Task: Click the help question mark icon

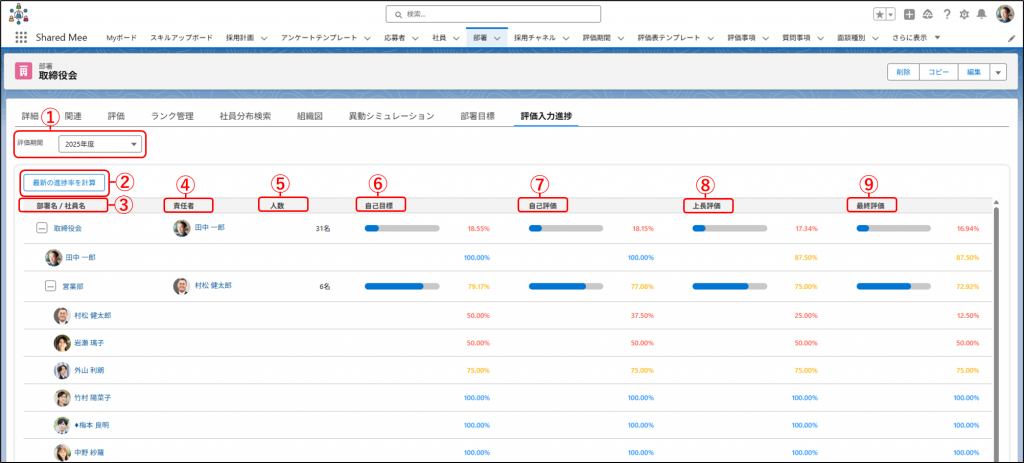Action: click(945, 15)
